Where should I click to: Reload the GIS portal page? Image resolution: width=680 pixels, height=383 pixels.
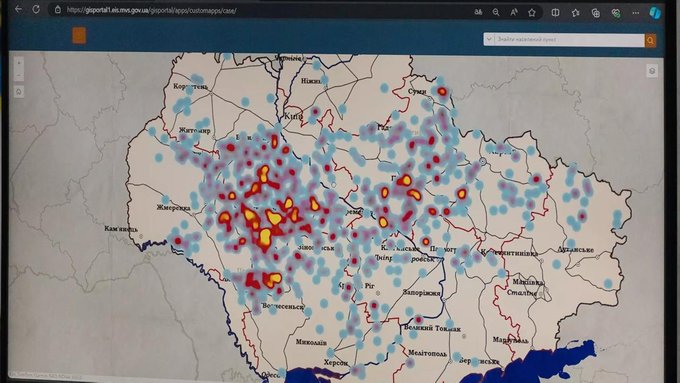(x=36, y=9)
